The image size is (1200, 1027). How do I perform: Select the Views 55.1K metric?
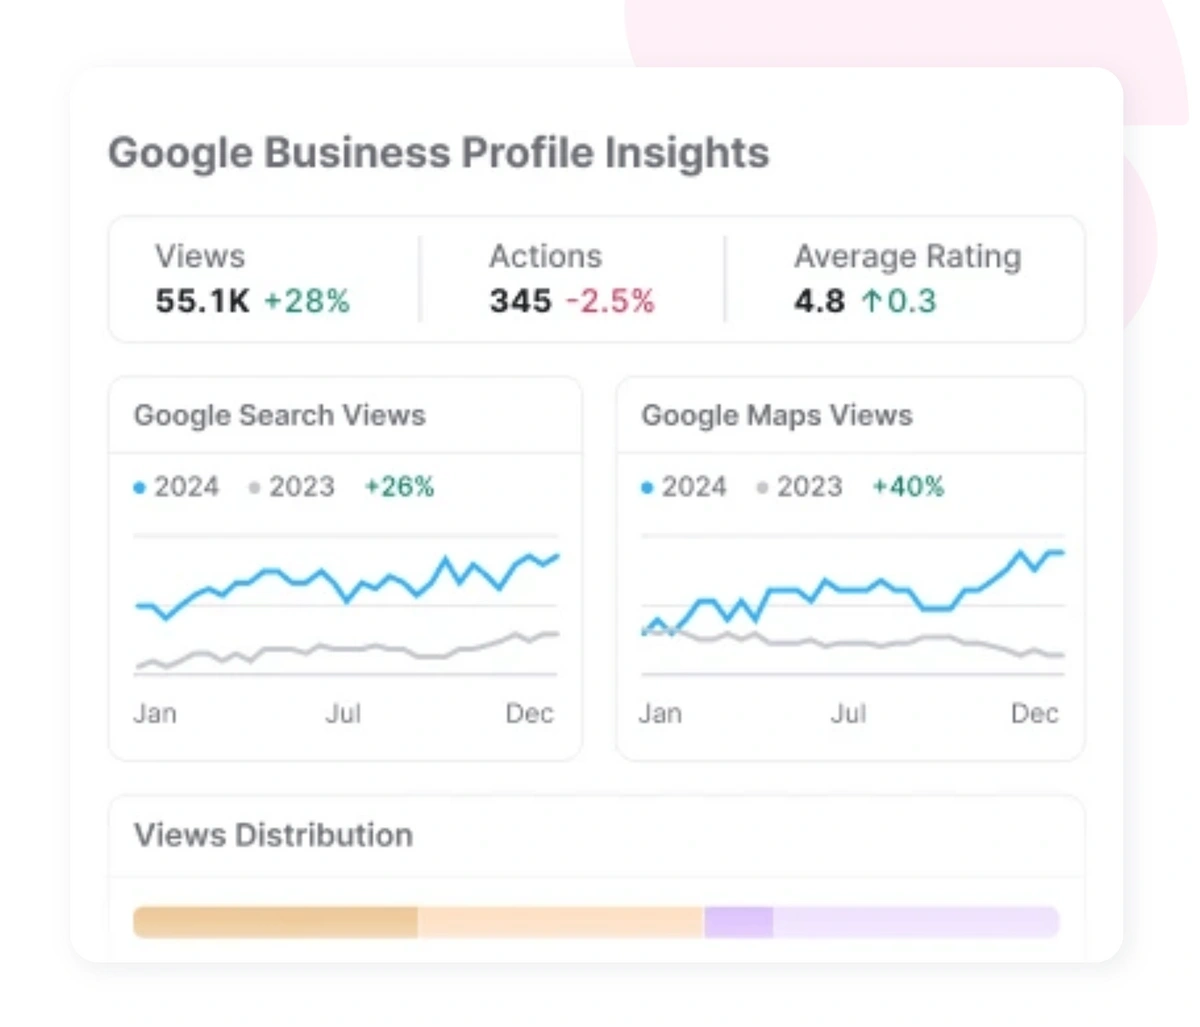pos(202,301)
